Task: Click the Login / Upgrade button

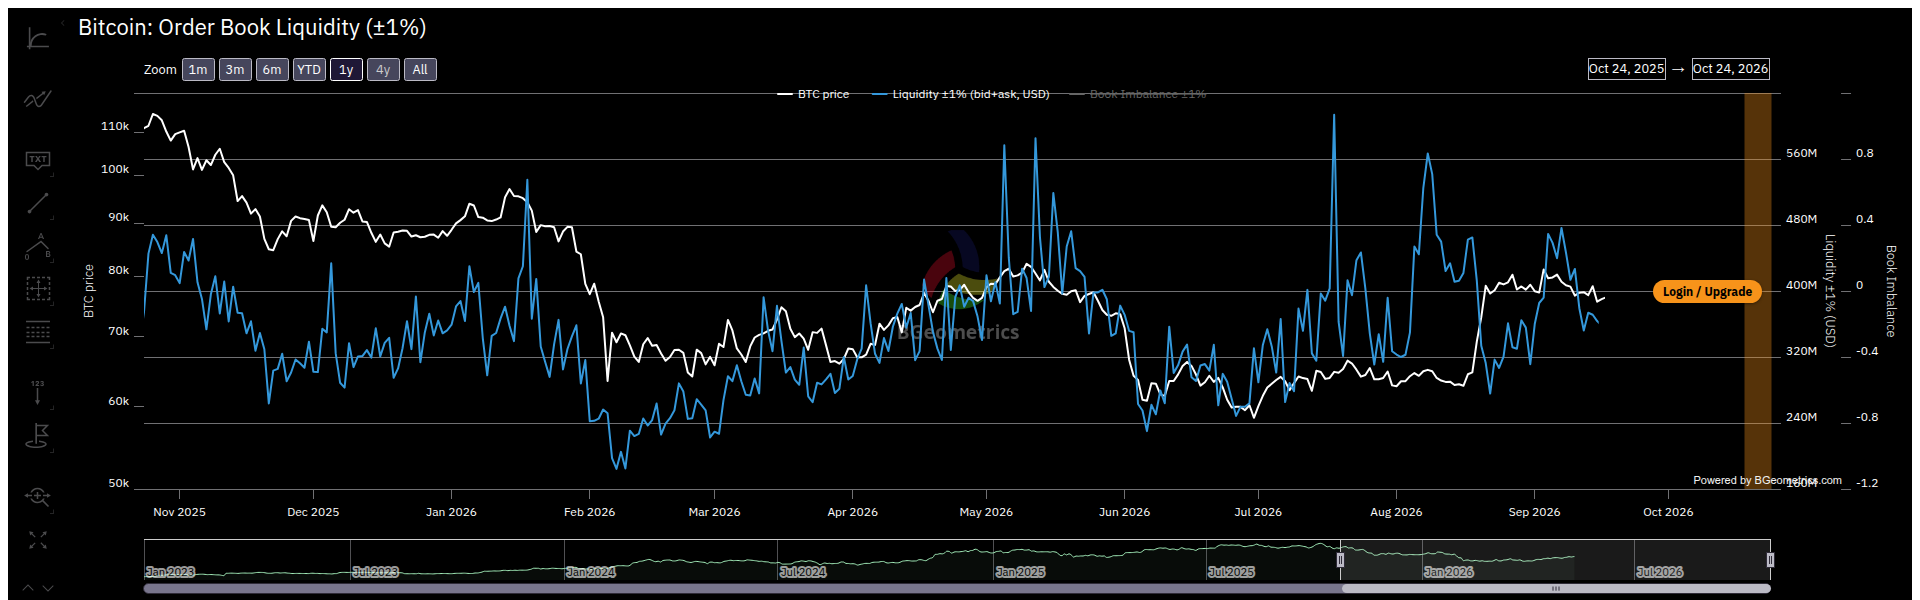Action: click(x=1707, y=291)
